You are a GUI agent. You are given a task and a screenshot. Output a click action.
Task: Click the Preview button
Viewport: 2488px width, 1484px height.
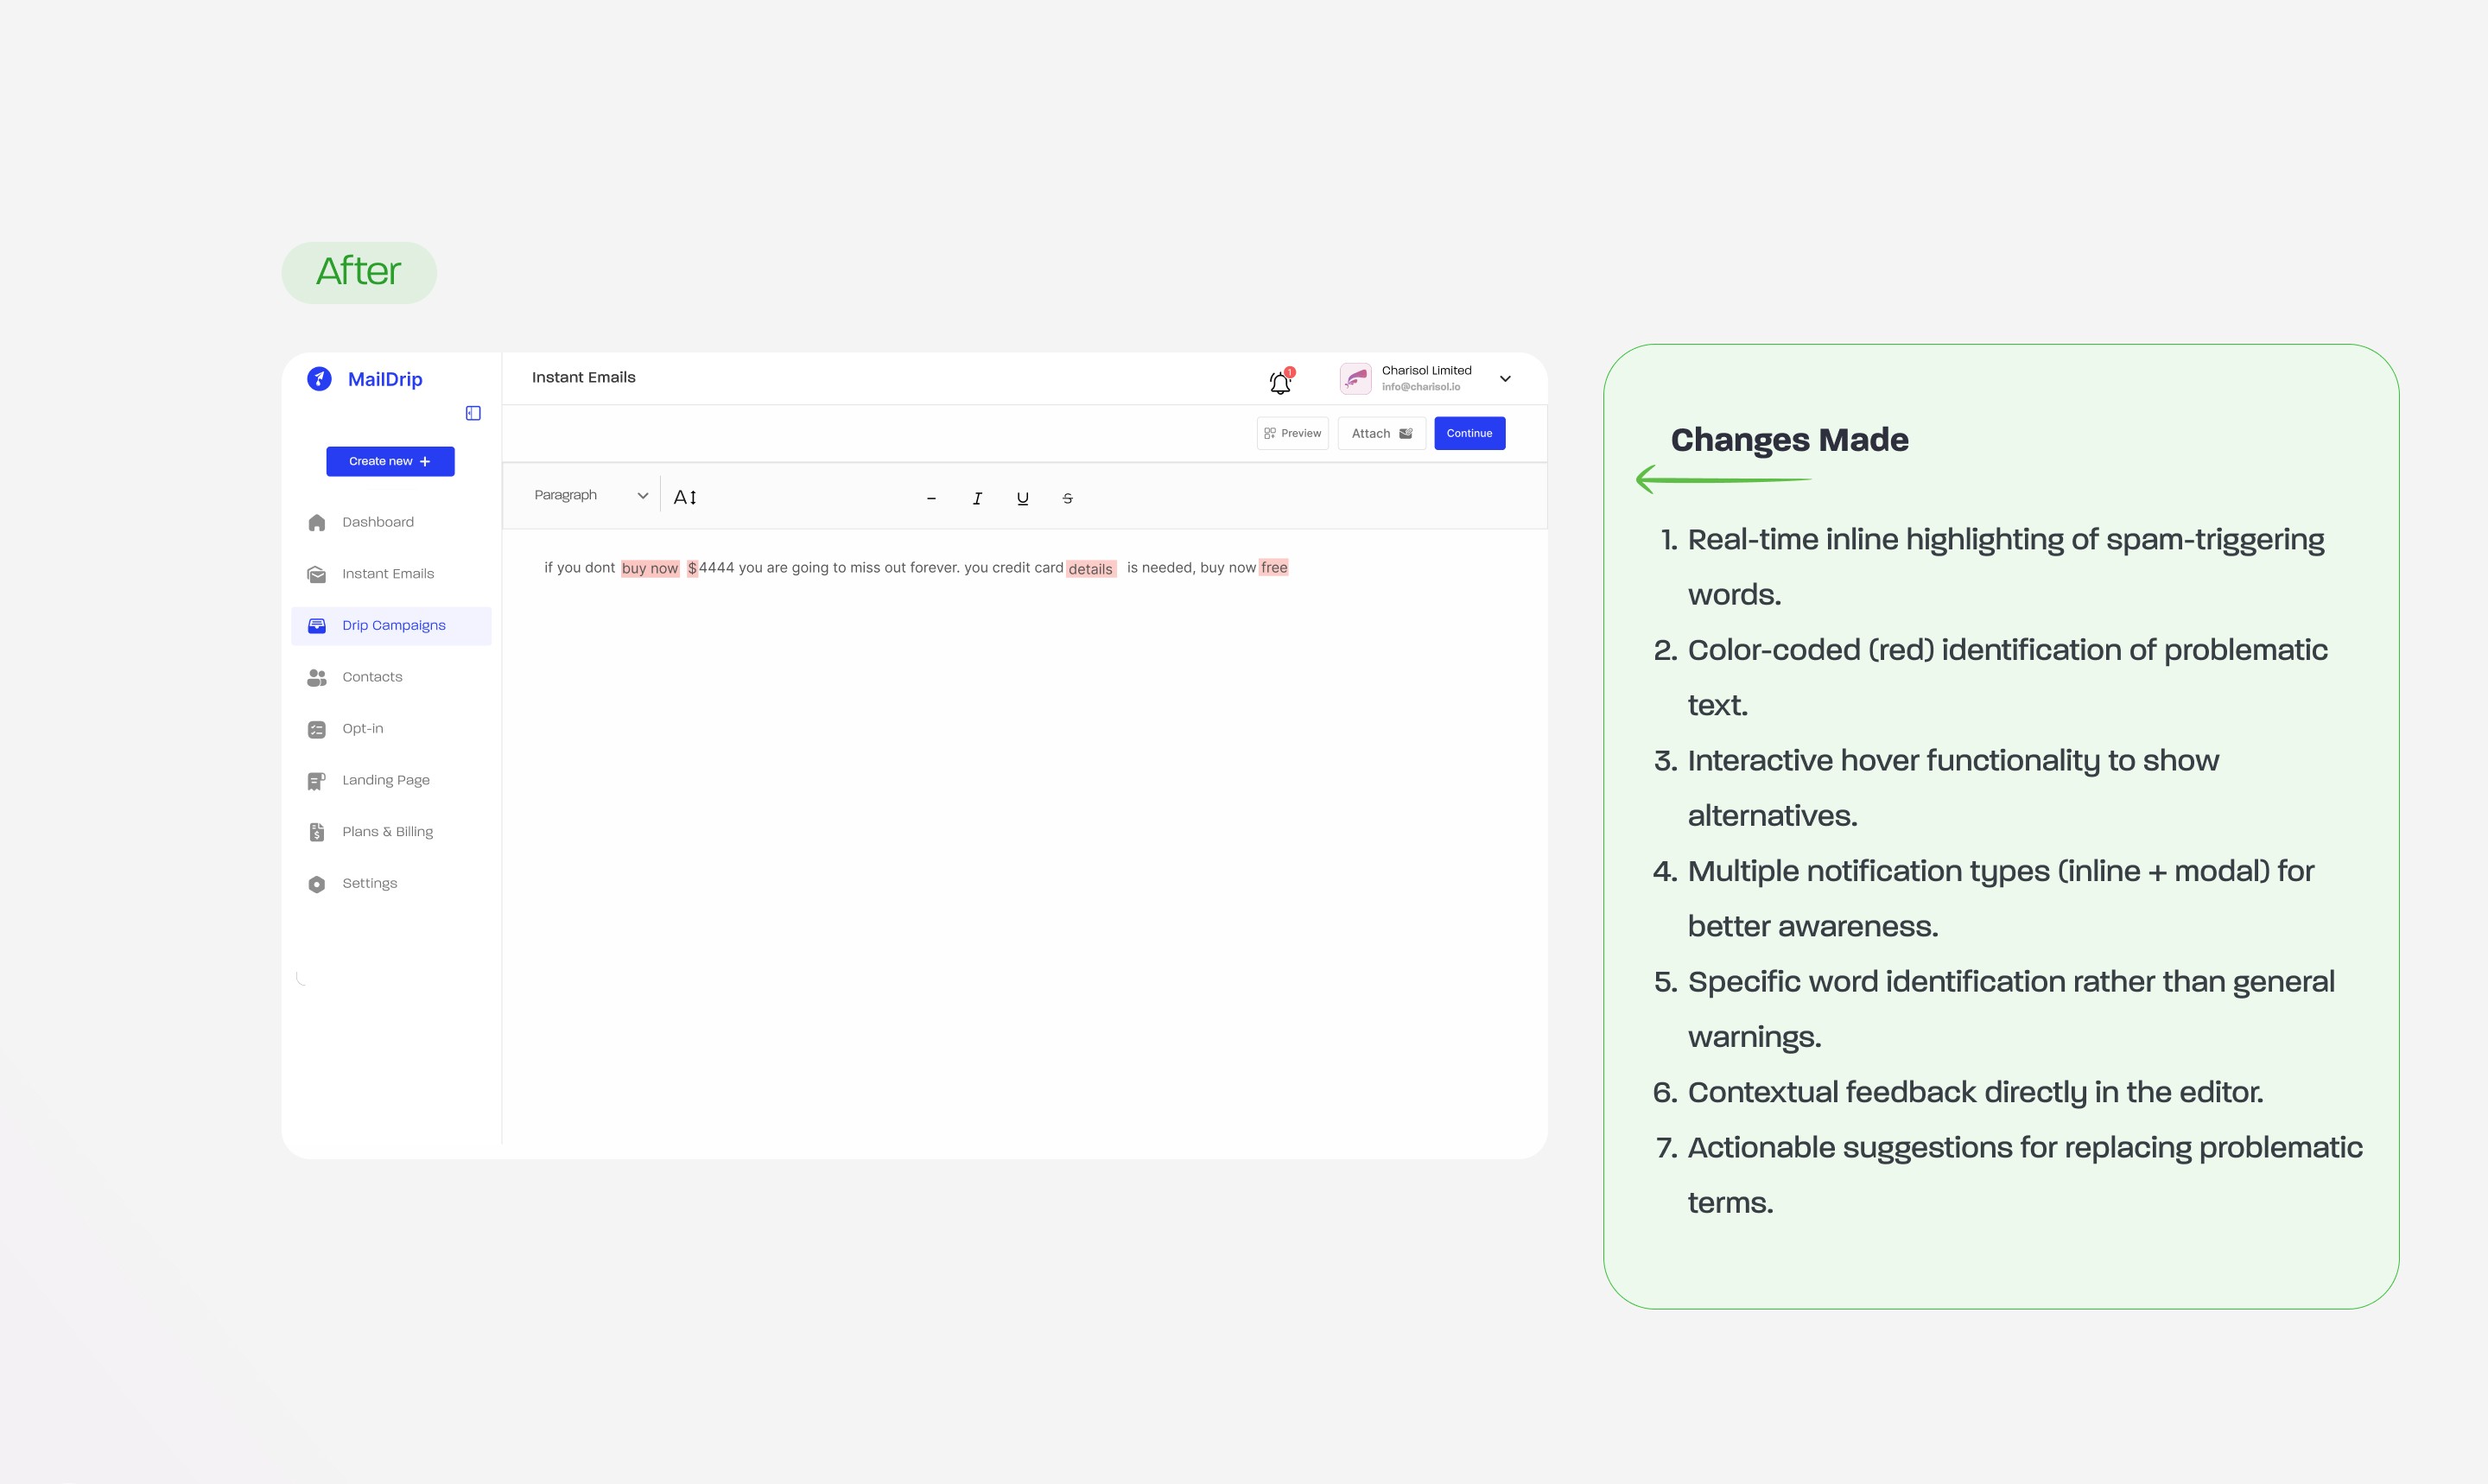tap(1292, 433)
